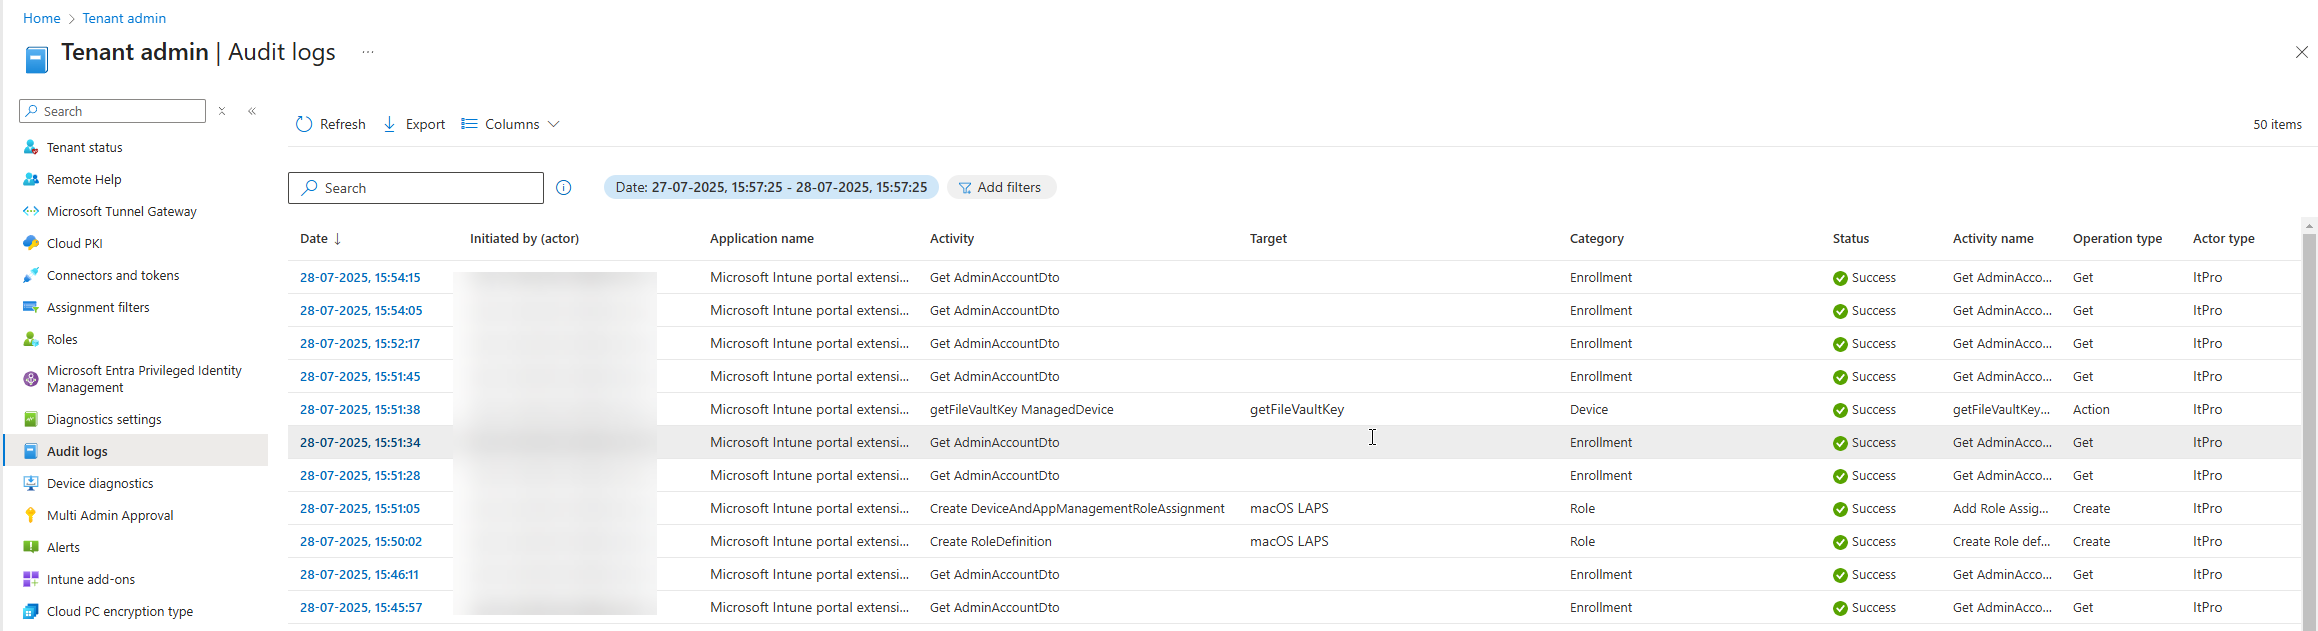The height and width of the screenshot is (631, 2318).
Task: Click the Roles sidebar icon
Action: 31,339
